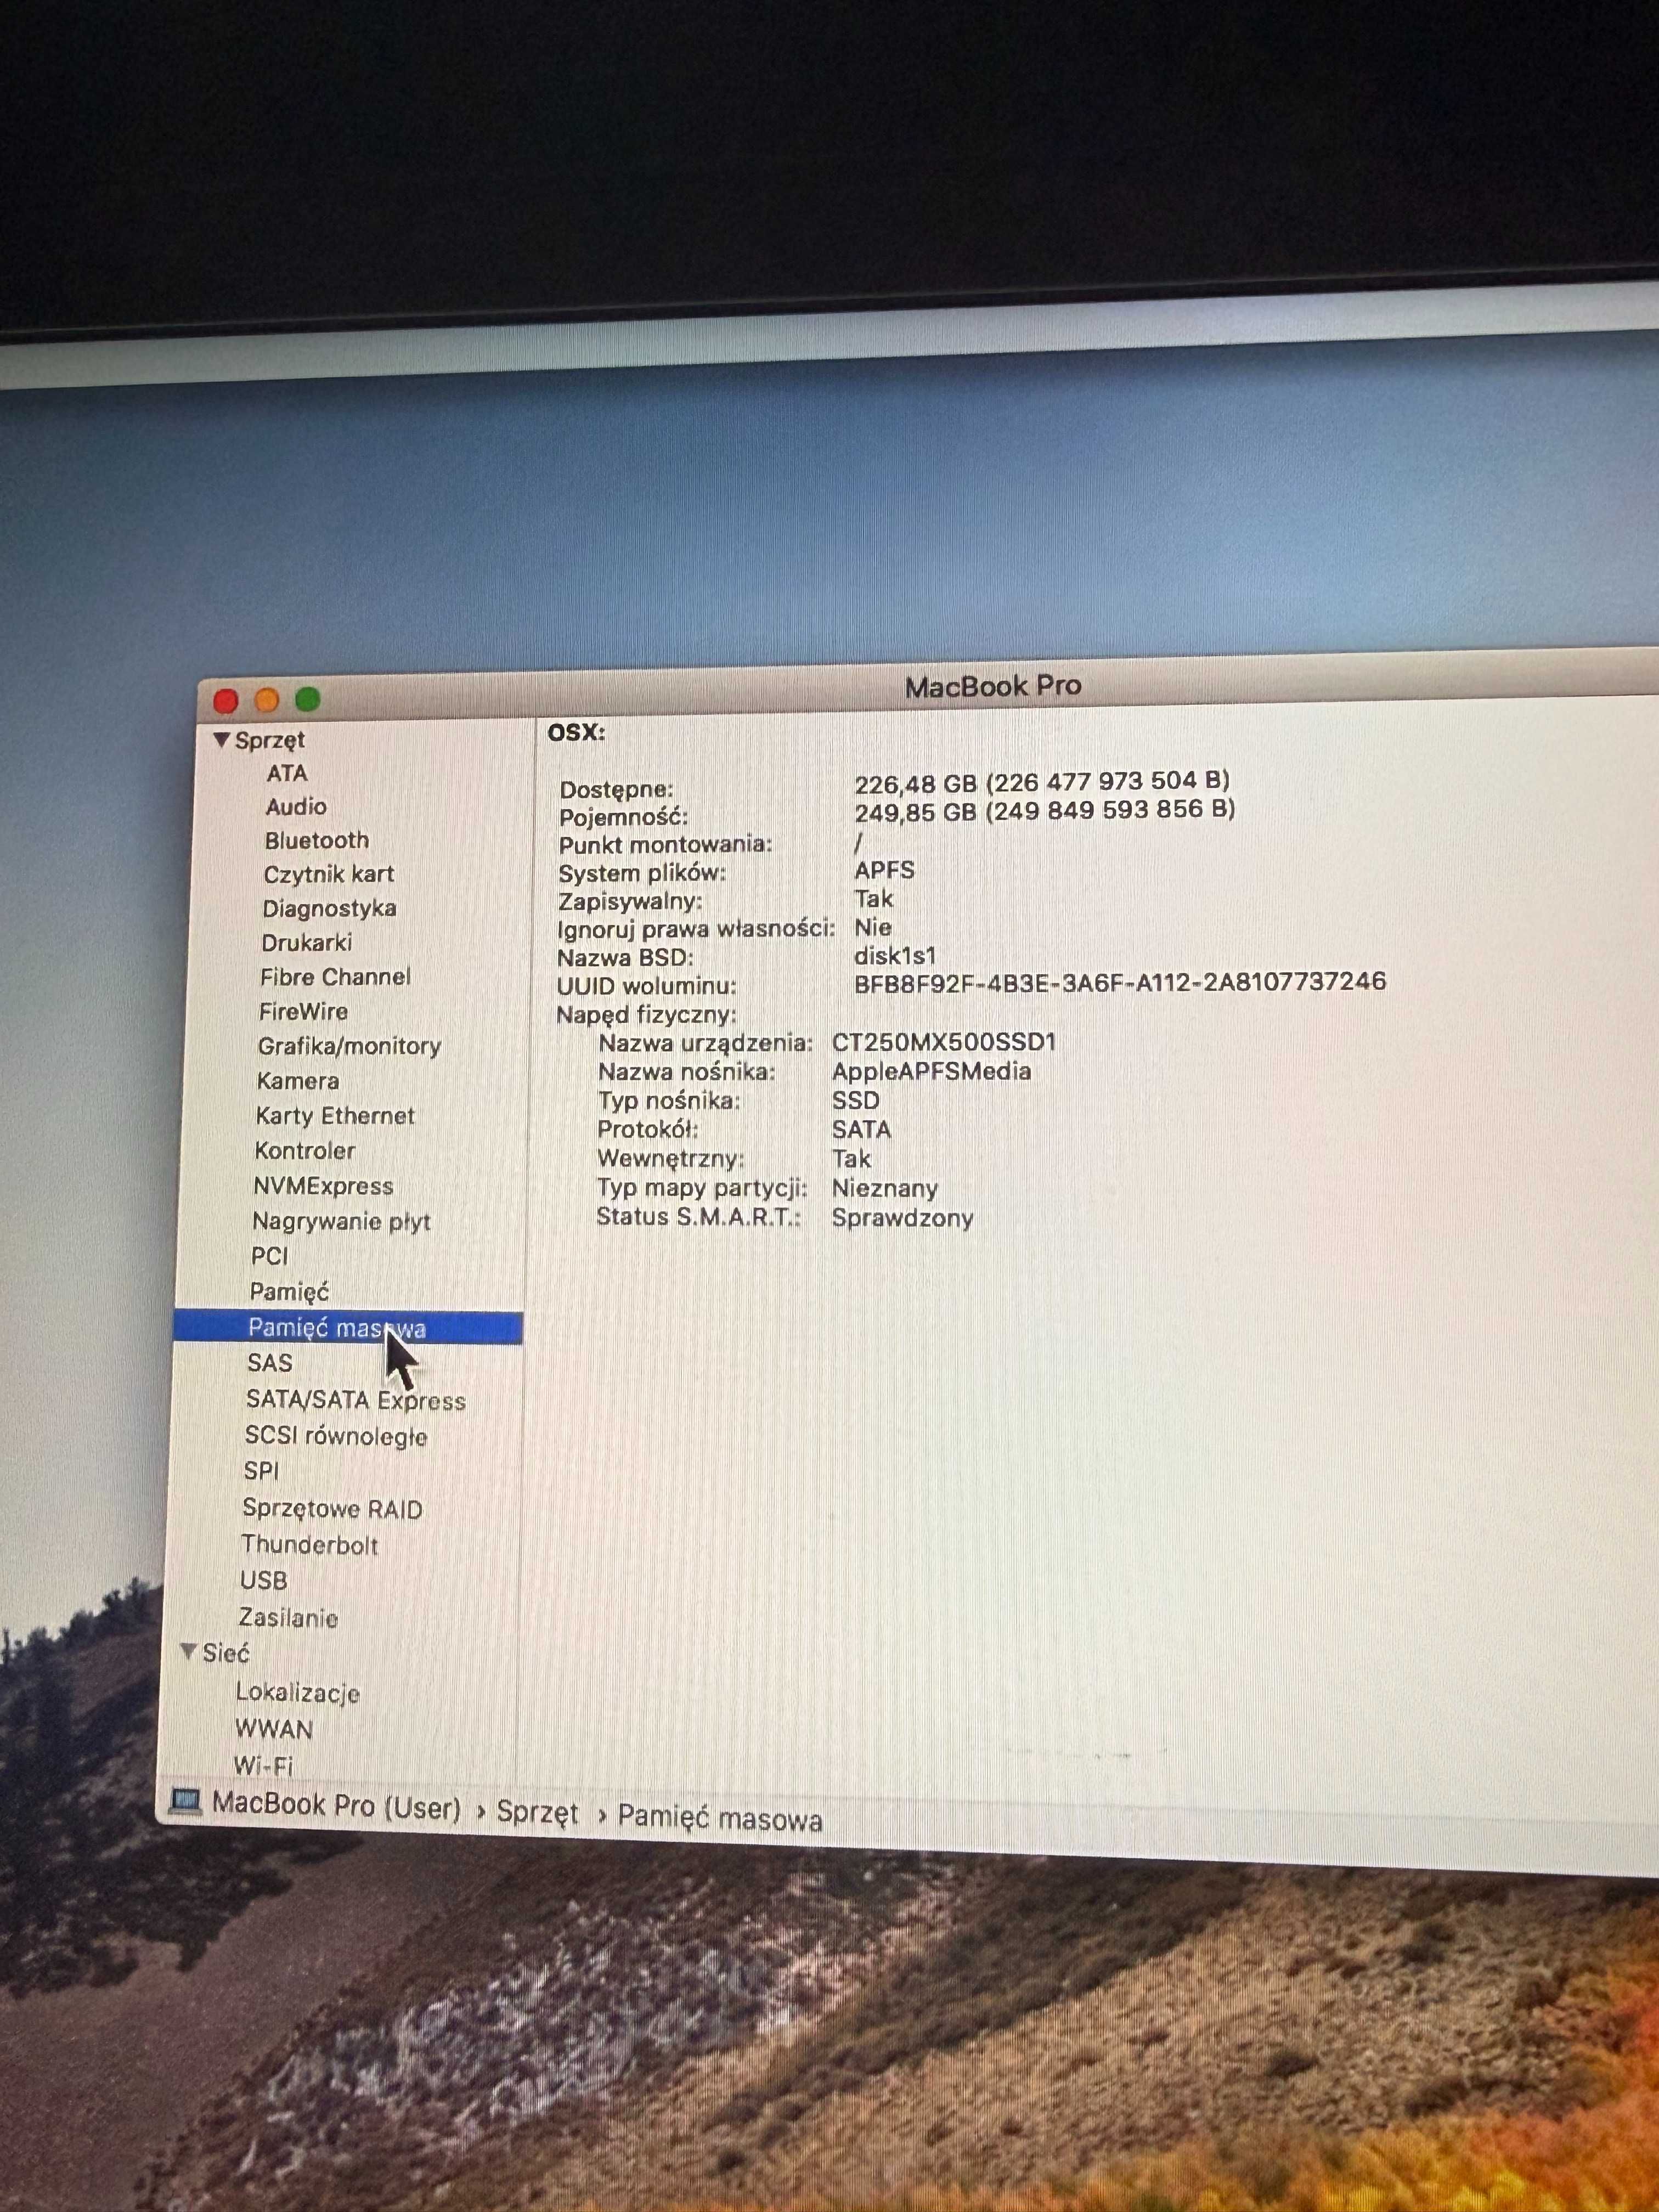Select PCI in the sidebar

(x=269, y=1256)
